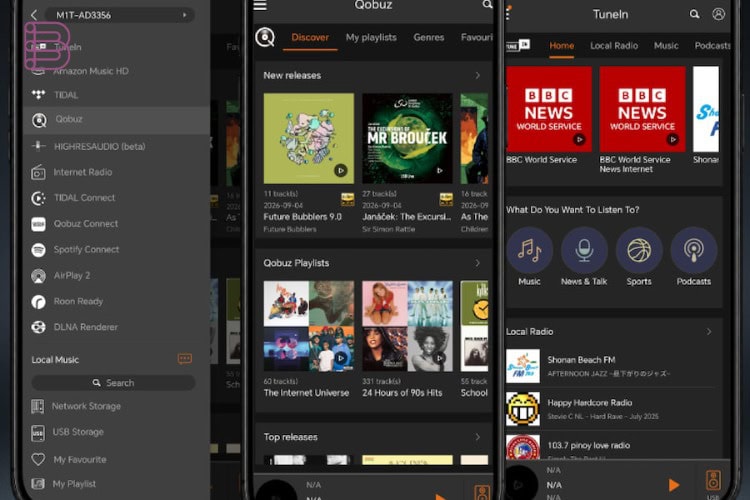Switch to TuneIn Music tab

click(666, 46)
